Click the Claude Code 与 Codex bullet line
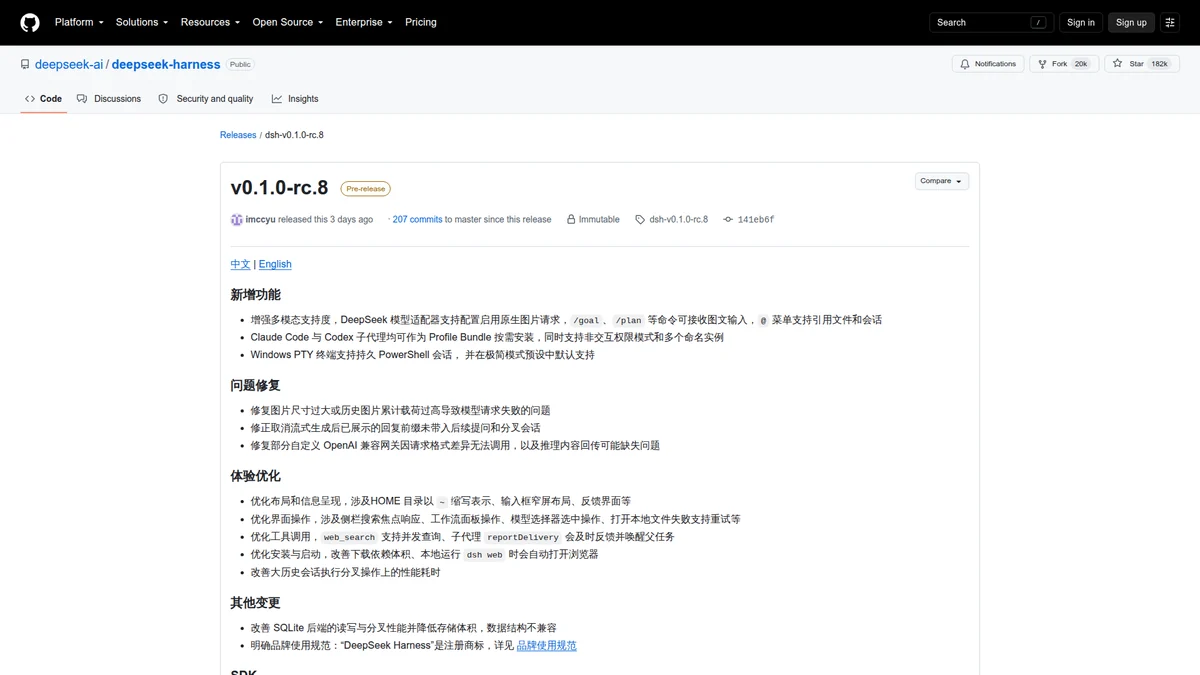Viewport: 1200px width, 675px height. tap(487, 337)
